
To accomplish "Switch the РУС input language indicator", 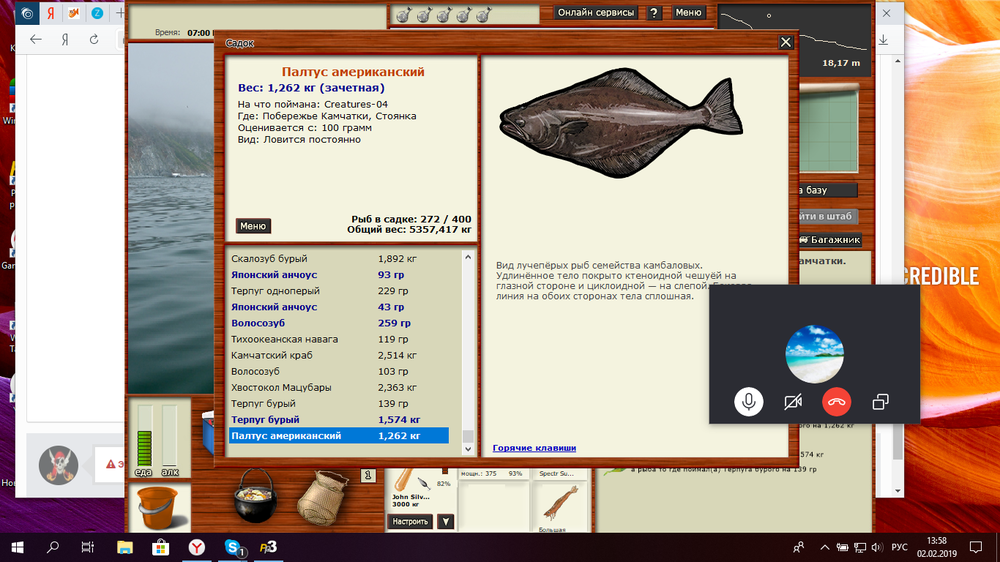I will (899, 547).
